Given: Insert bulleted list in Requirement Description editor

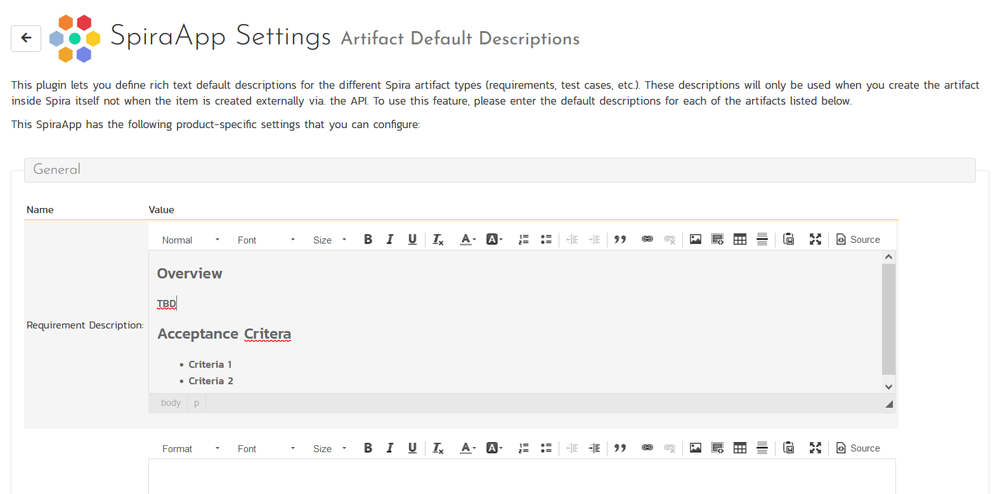Looking at the screenshot, I should 546,240.
